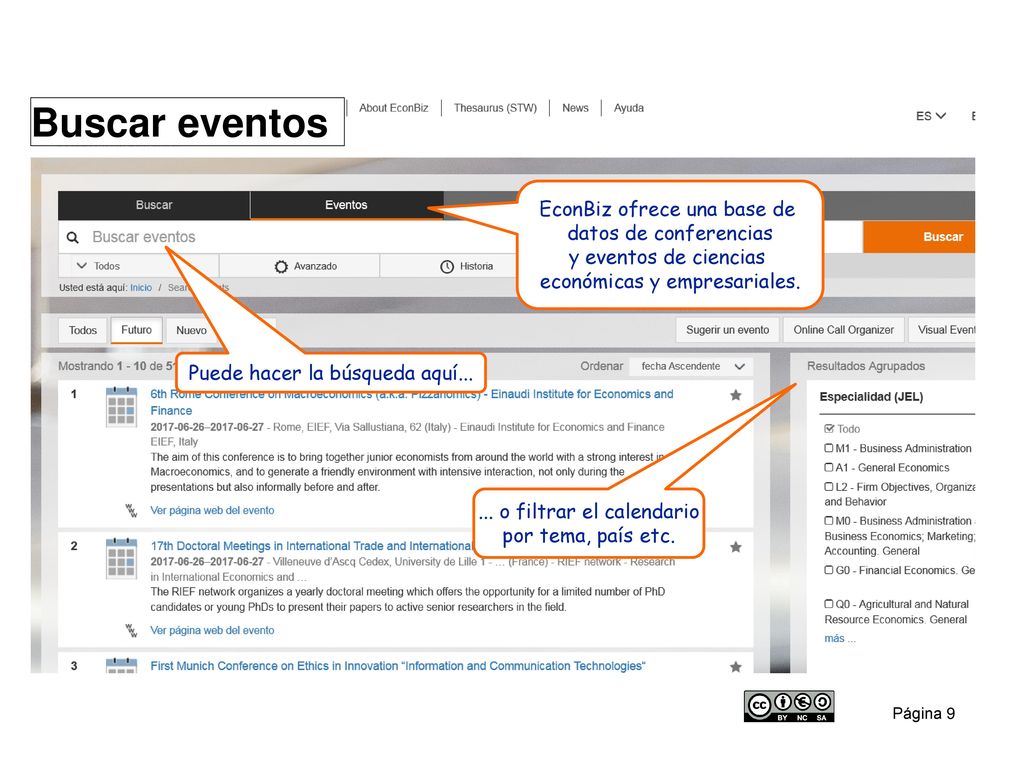Star the 6th Rome Conference event
Image resolution: width=1024 pixels, height=768 pixels.
point(735,395)
